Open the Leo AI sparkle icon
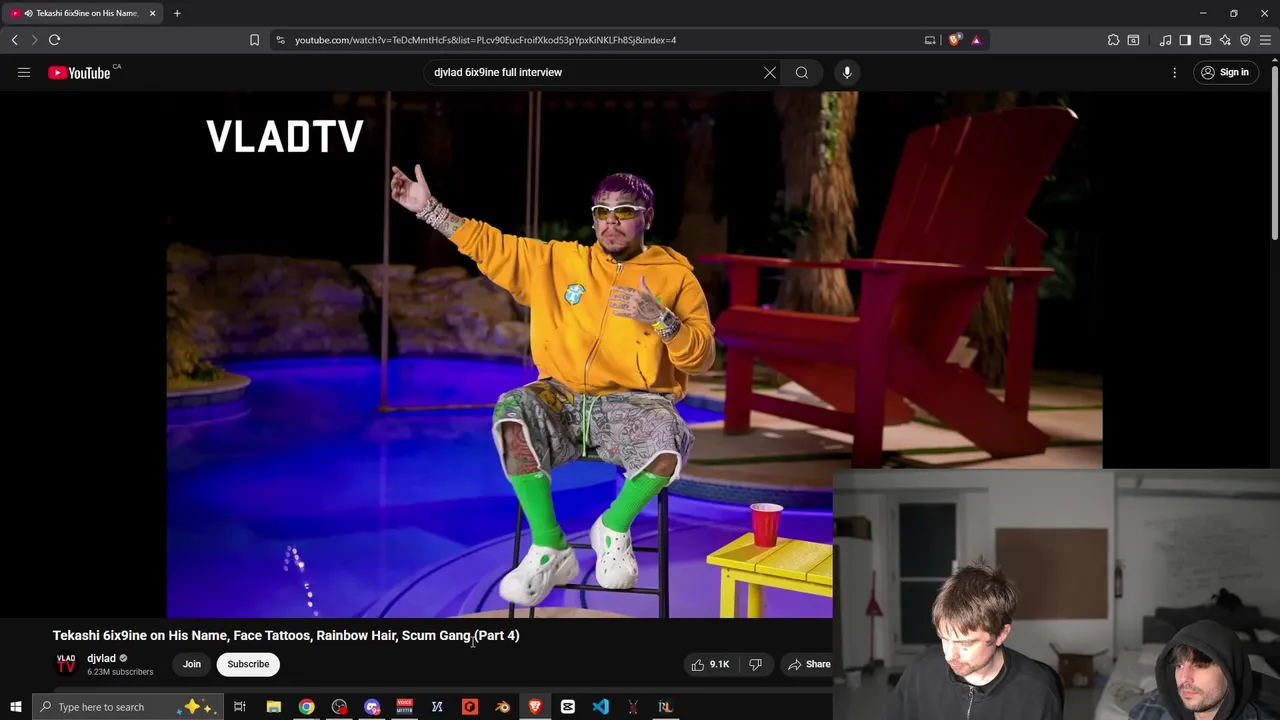 1225,40
